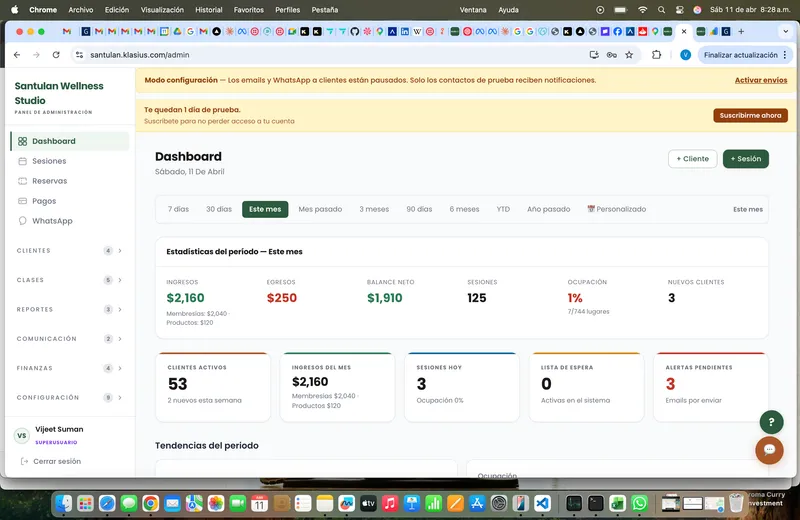The image size is (800, 520).
Task: Expand the Configuración sidebar group
Action: tap(70, 398)
